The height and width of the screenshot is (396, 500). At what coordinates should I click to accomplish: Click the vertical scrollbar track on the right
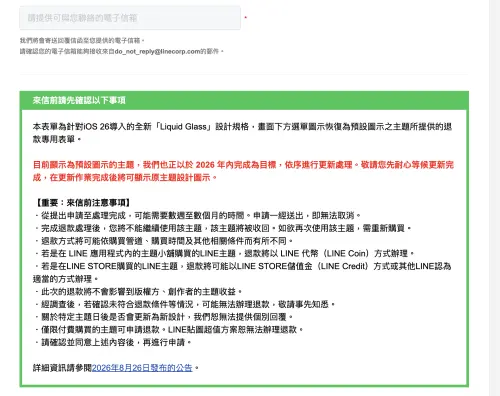click(494, 198)
